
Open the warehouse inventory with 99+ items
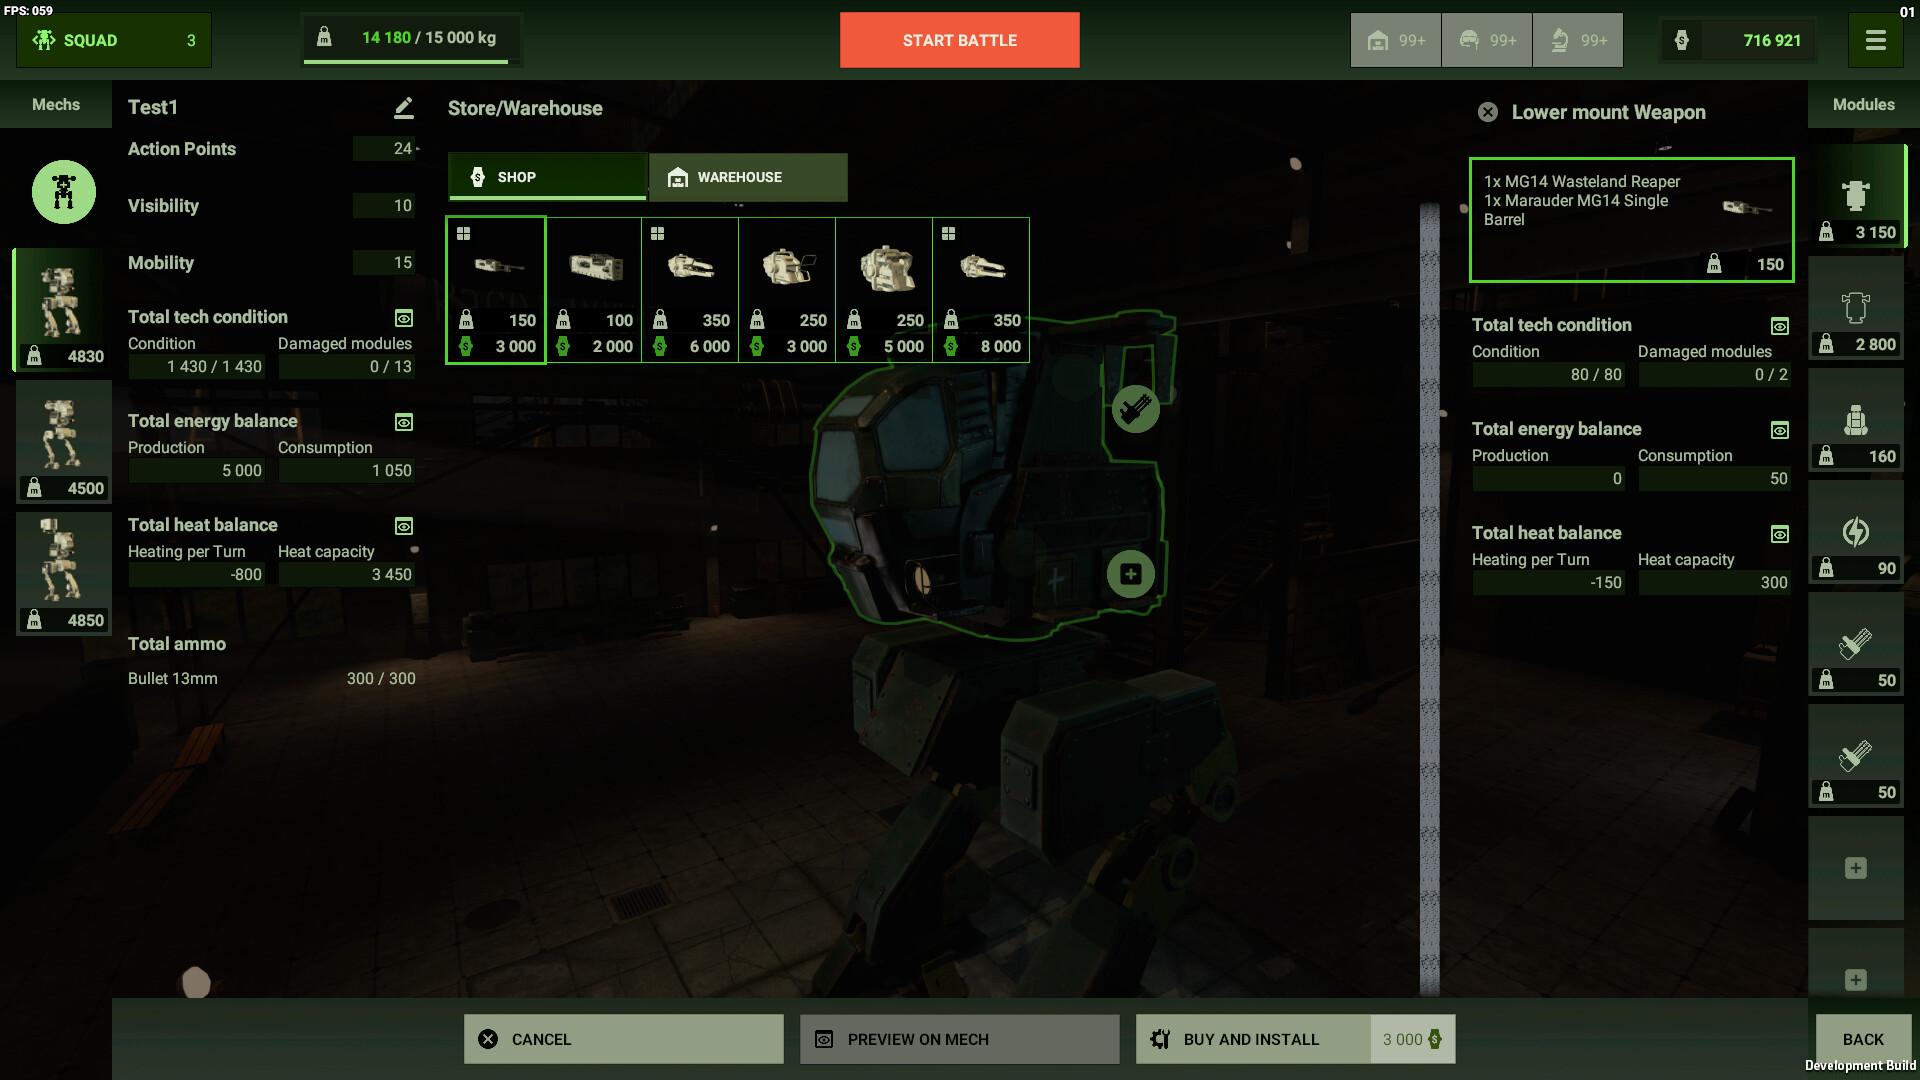(x=1396, y=40)
